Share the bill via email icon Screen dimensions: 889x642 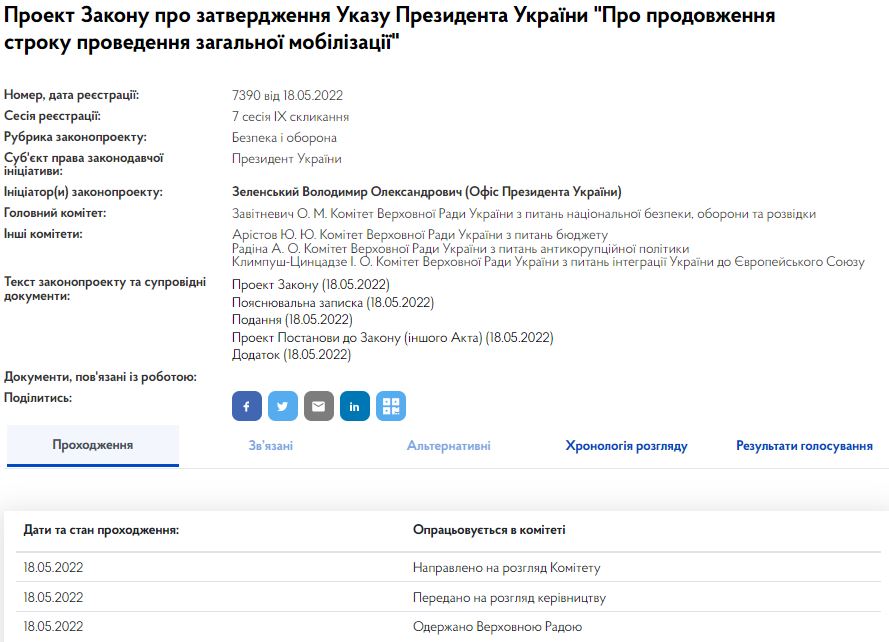[x=319, y=406]
